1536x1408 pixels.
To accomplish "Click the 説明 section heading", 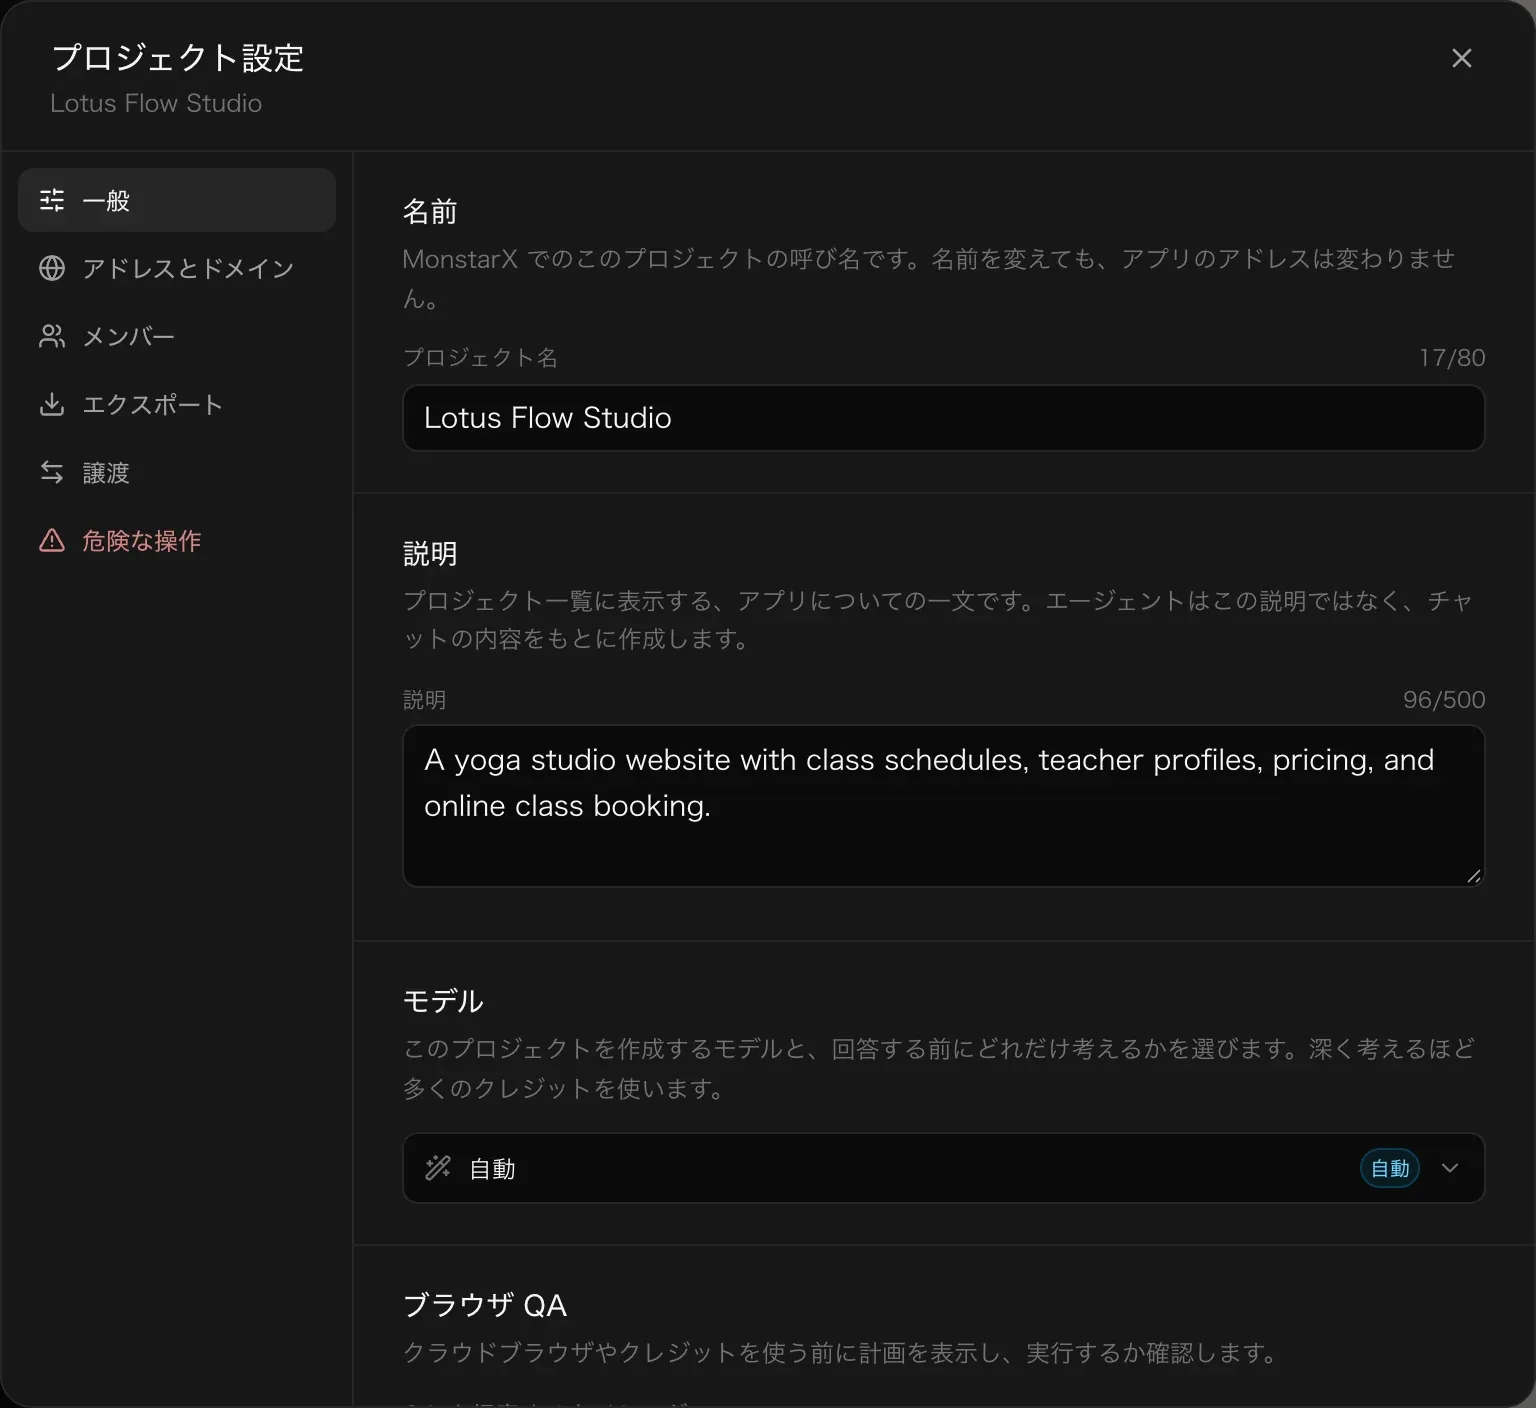I will tap(430, 553).
